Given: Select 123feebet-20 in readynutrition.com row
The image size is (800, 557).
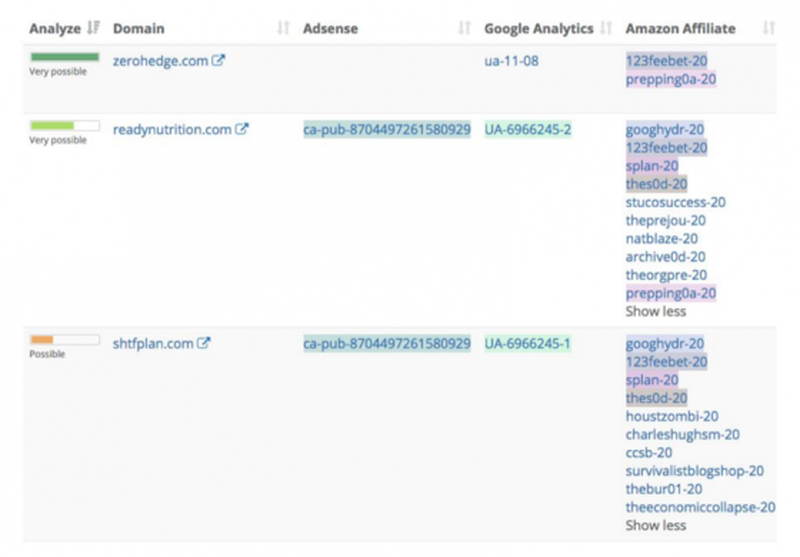Looking at the screenshot, I should pos(666,148).
